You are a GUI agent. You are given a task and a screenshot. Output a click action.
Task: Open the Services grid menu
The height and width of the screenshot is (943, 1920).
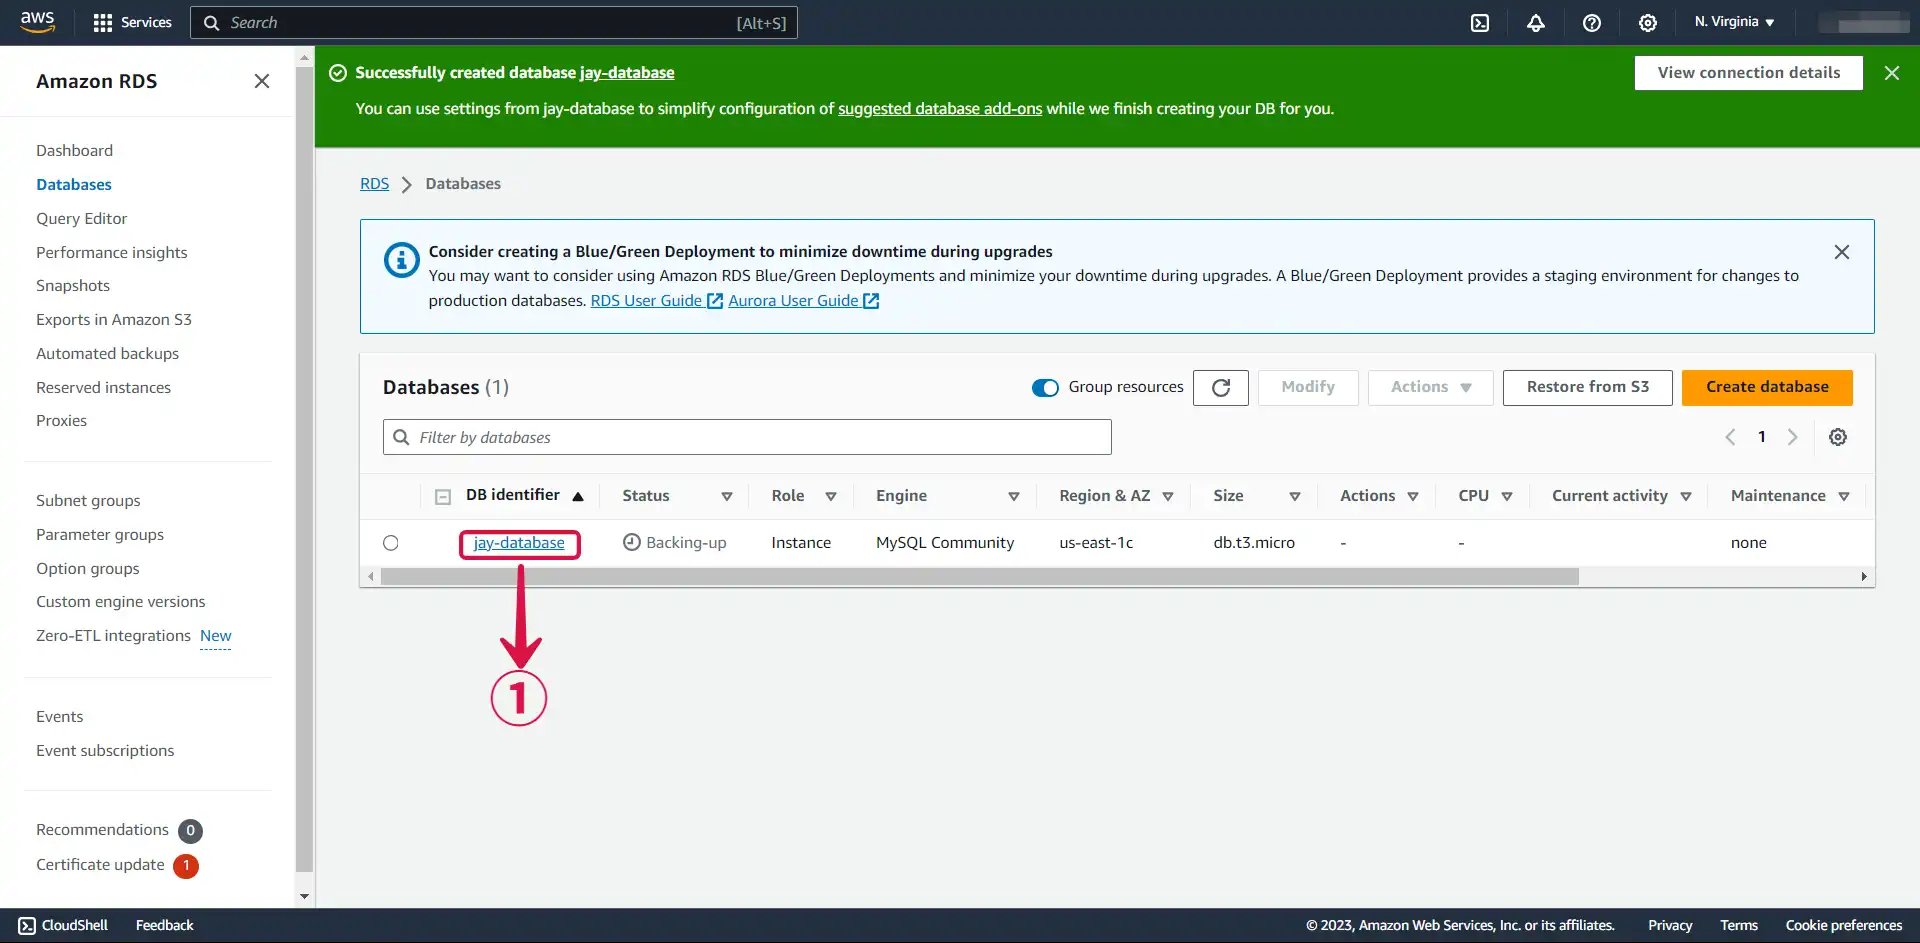click(132, 22)
